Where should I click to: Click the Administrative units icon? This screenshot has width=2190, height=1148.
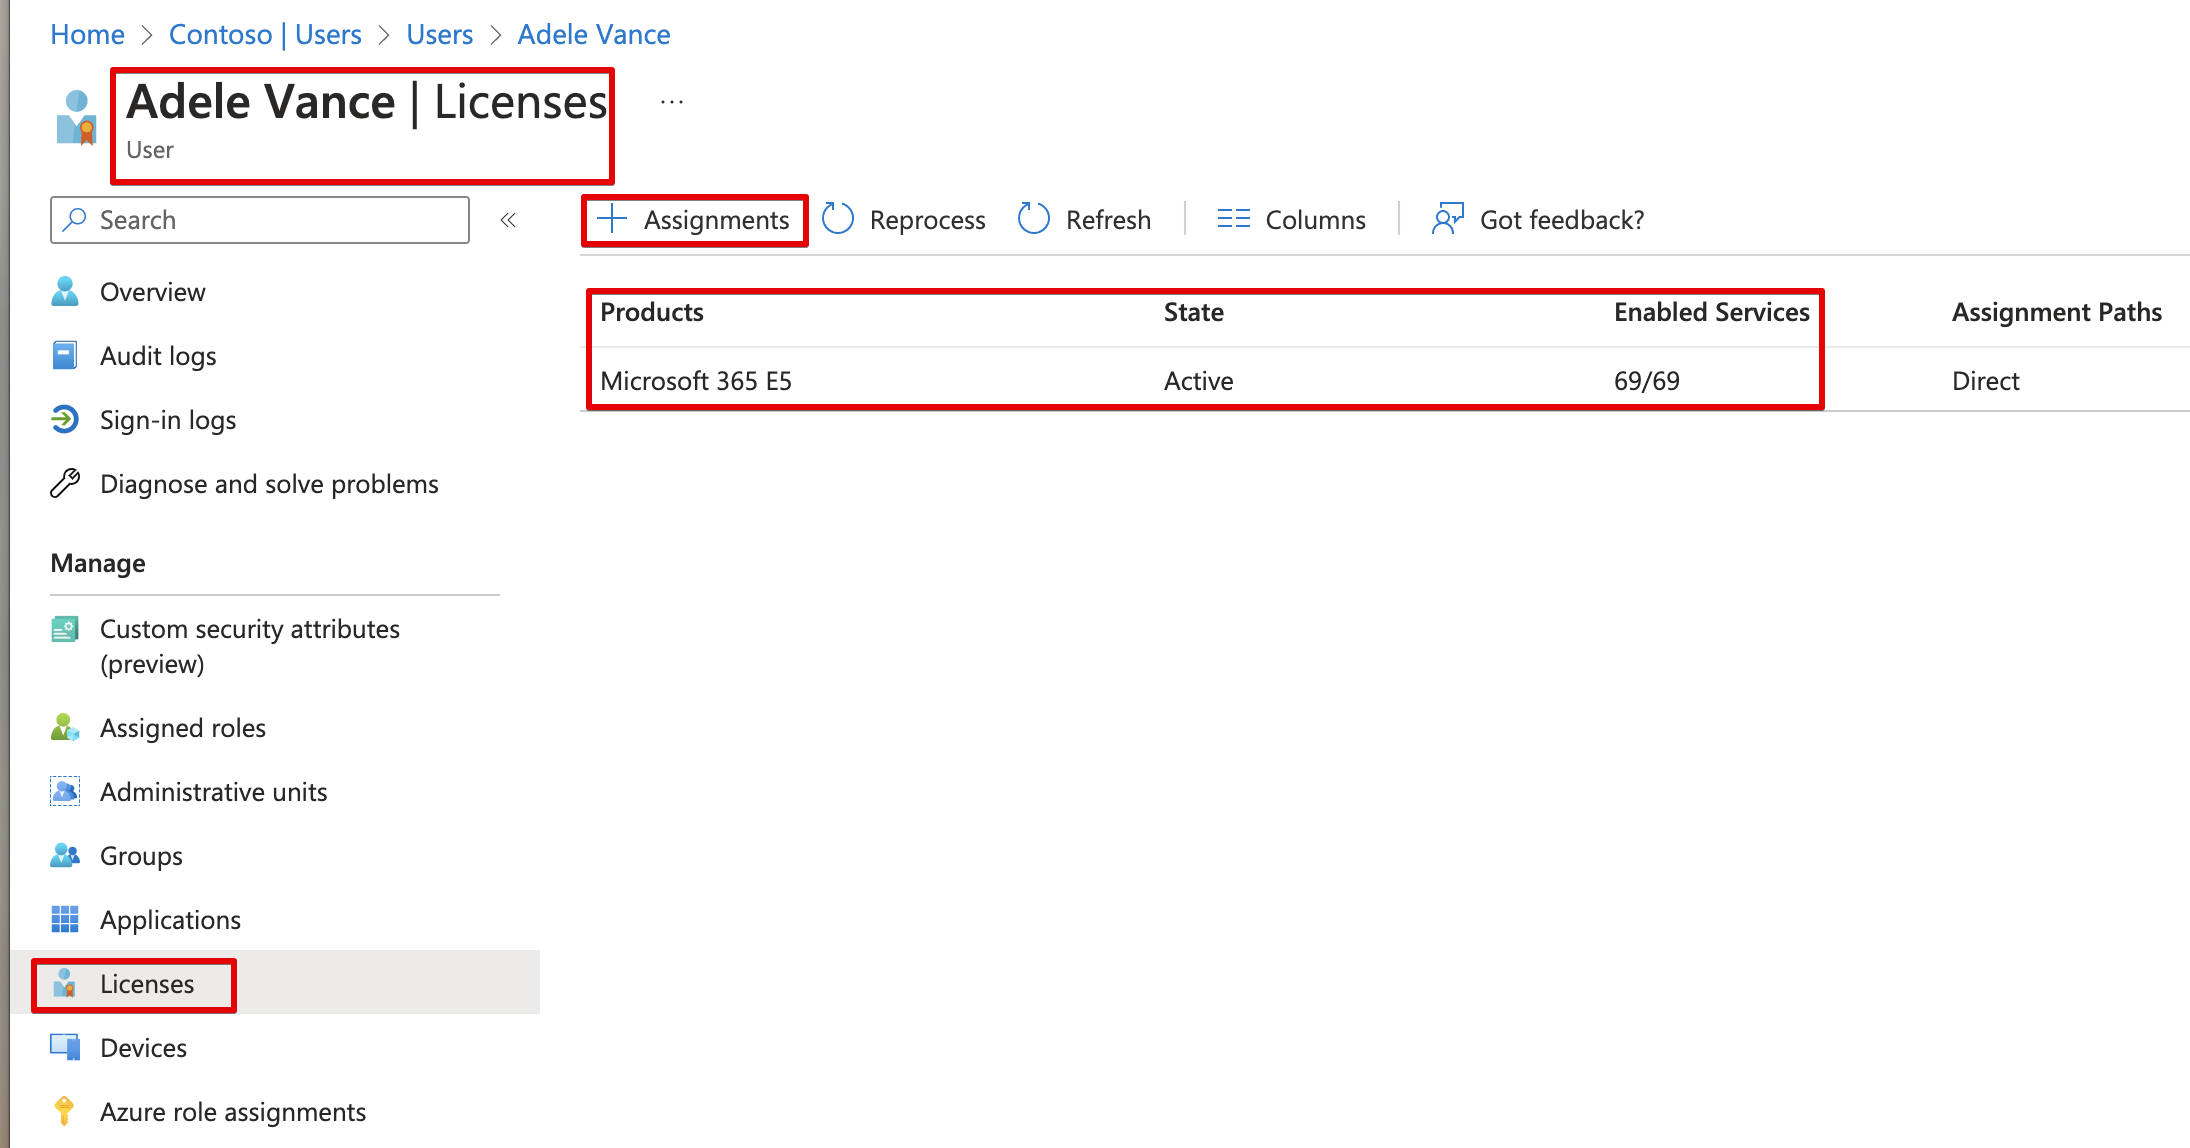coord(65,792)
